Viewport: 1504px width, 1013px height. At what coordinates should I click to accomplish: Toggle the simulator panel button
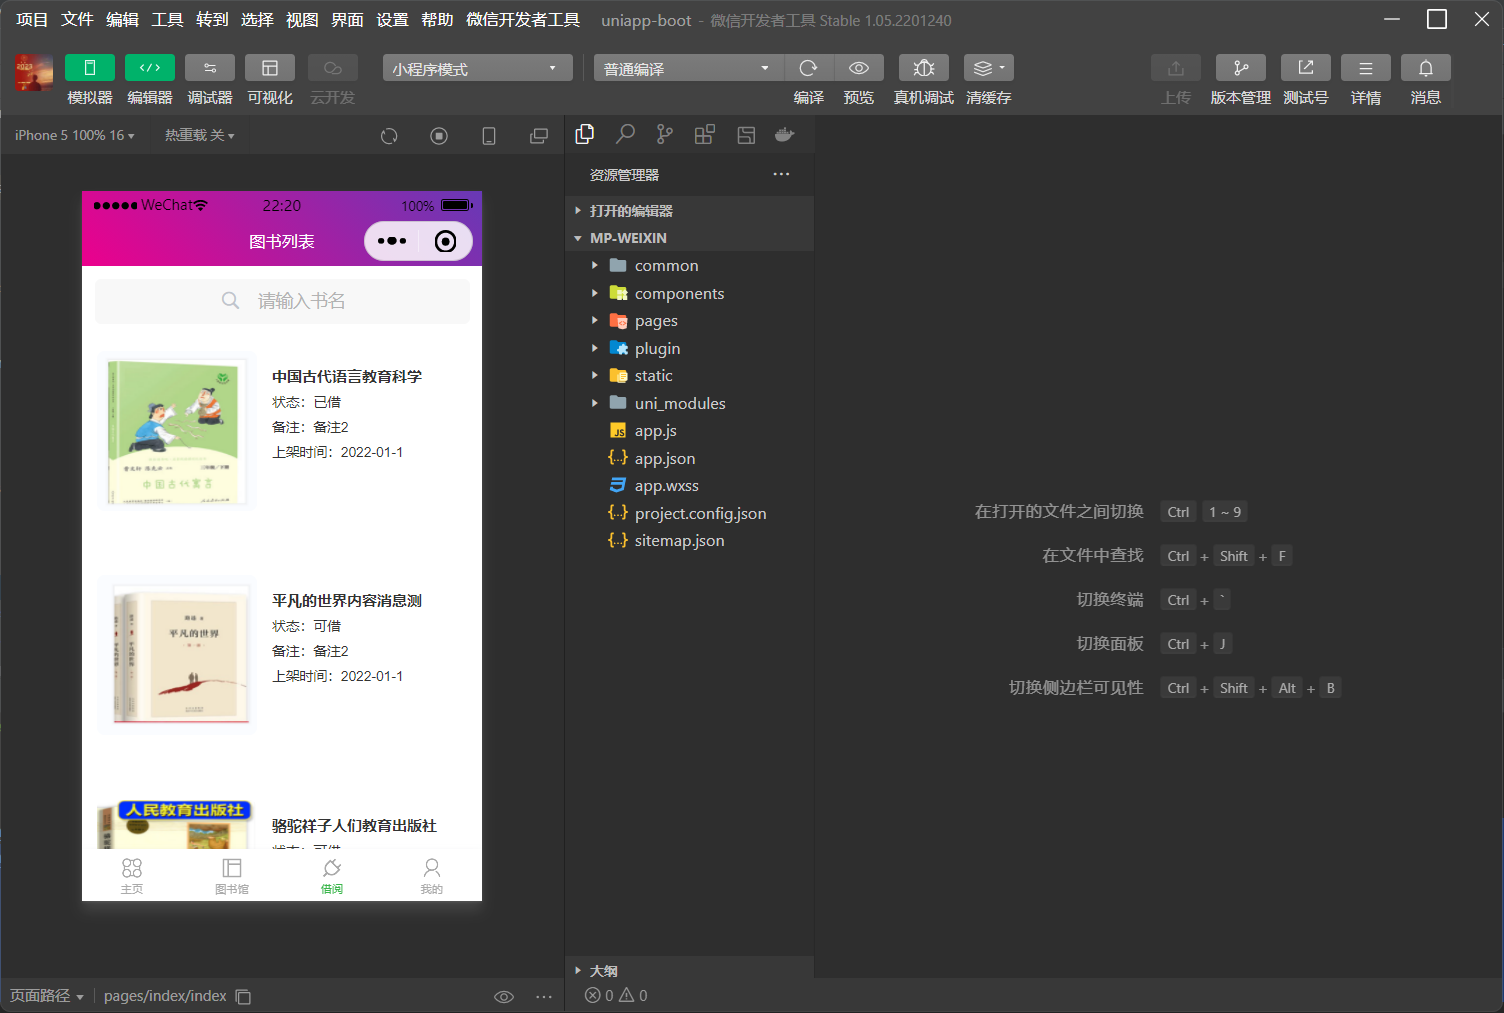[90, 67]
